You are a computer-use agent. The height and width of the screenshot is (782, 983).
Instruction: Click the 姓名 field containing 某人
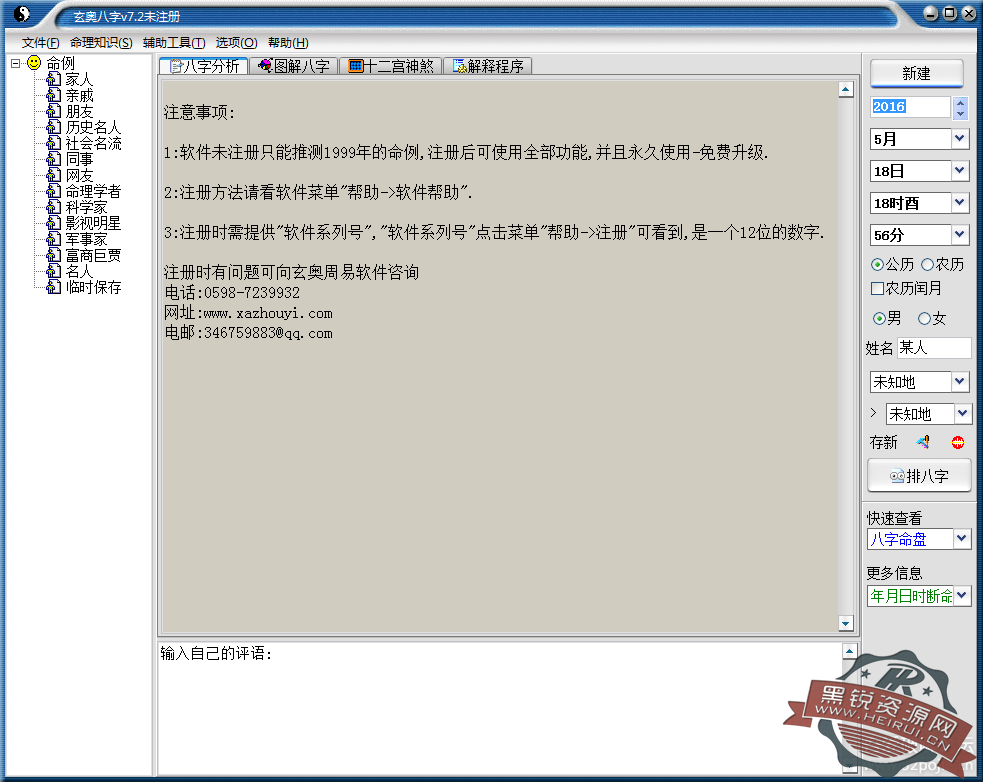(x=934, y=347)
